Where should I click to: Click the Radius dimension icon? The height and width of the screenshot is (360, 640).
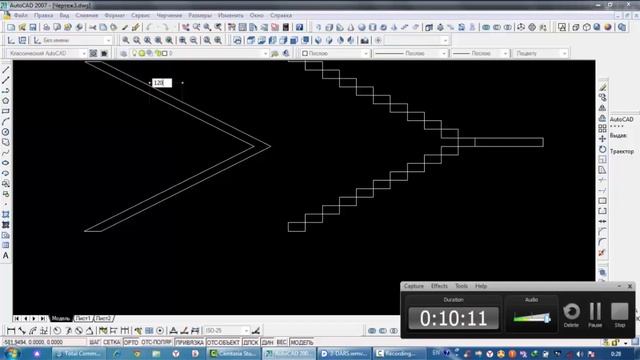click(x=57, y=331)
